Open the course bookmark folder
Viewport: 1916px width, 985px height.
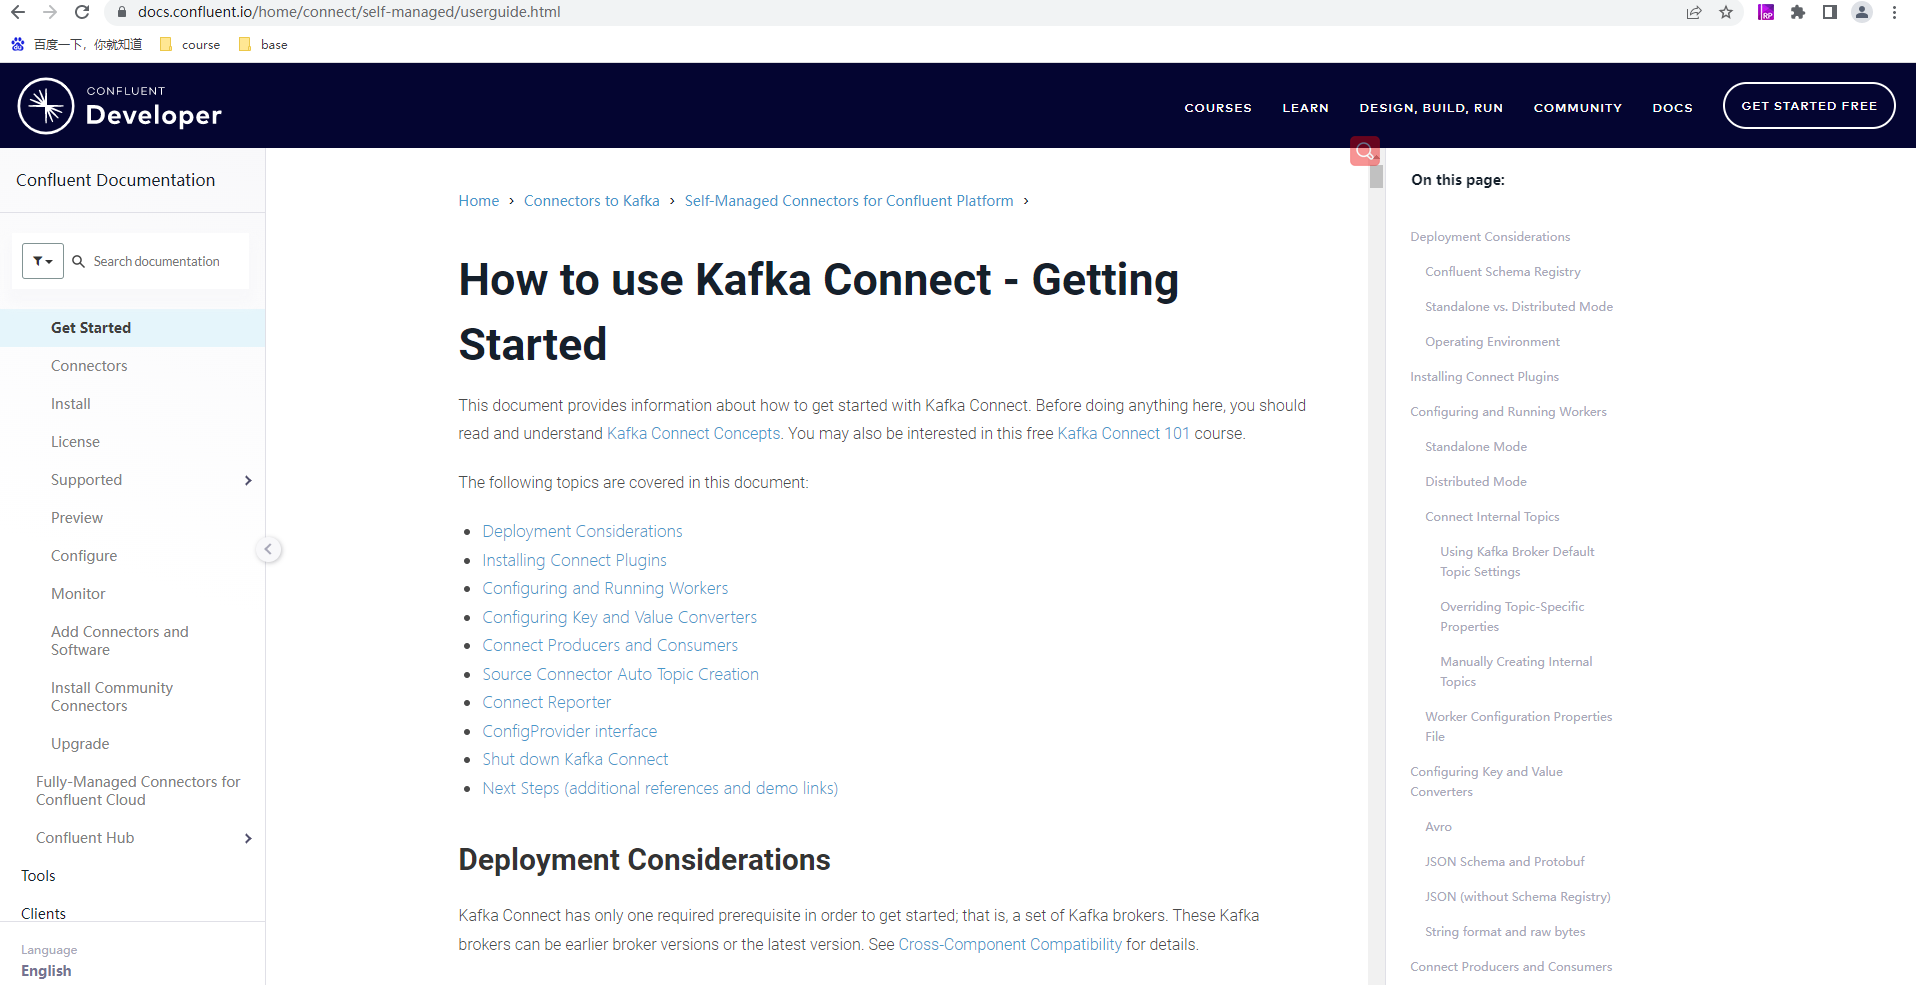point(190,44)
